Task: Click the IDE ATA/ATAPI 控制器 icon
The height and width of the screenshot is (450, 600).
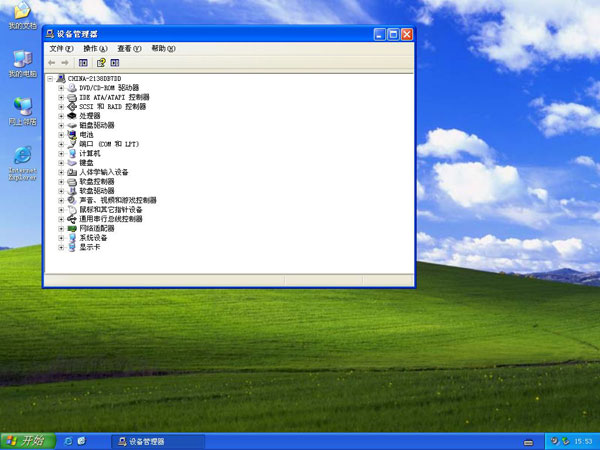Action: coord(72,98)
